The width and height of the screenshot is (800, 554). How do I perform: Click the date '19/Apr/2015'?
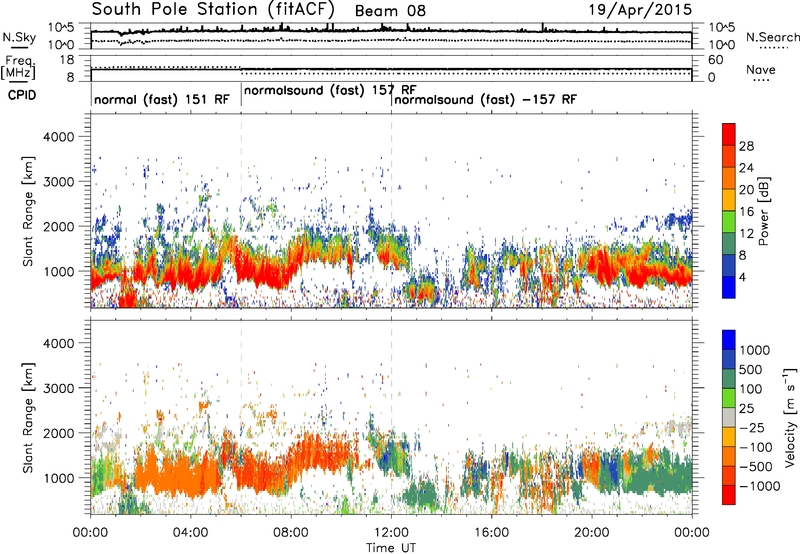640,10
